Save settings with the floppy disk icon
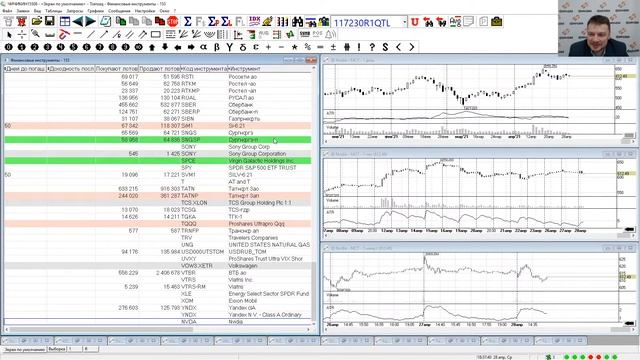 (50, 21)
